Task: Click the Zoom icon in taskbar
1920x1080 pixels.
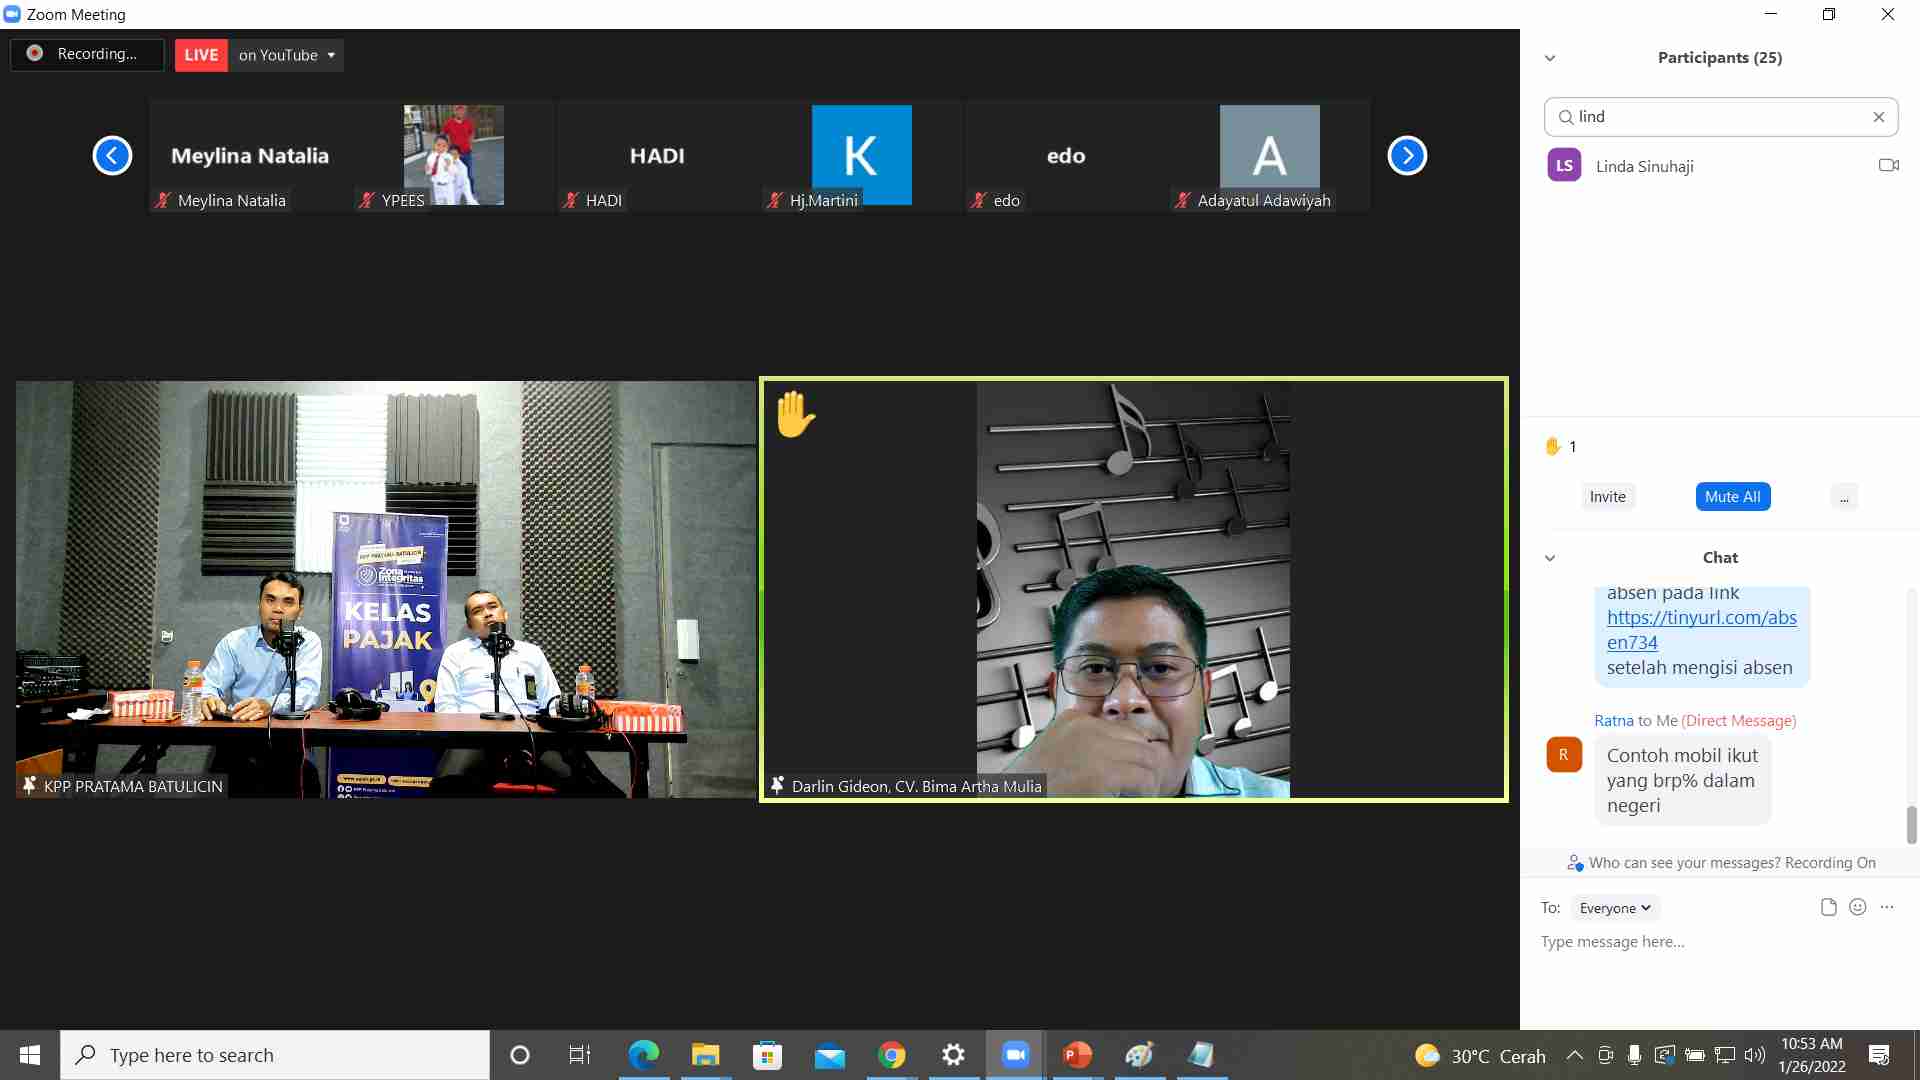Action: coord(1015,1055)
